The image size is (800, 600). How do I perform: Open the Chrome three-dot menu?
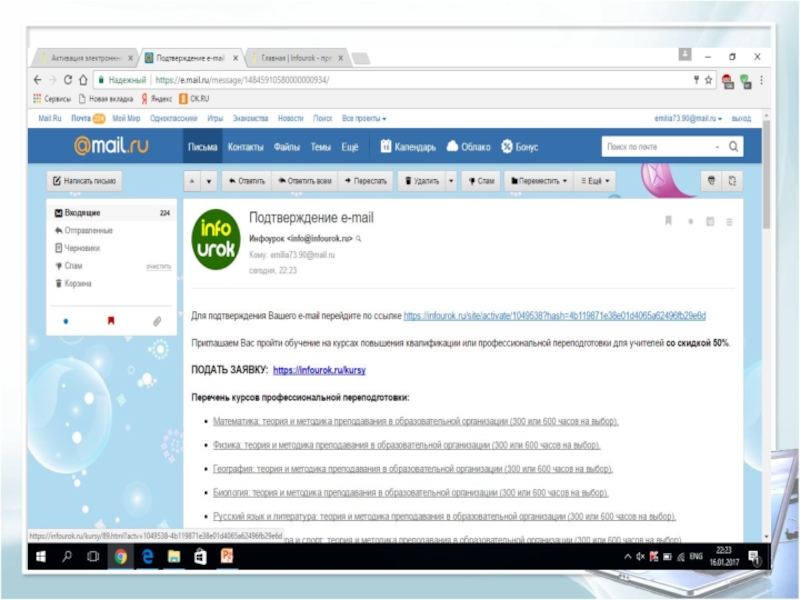coord(761,80)
